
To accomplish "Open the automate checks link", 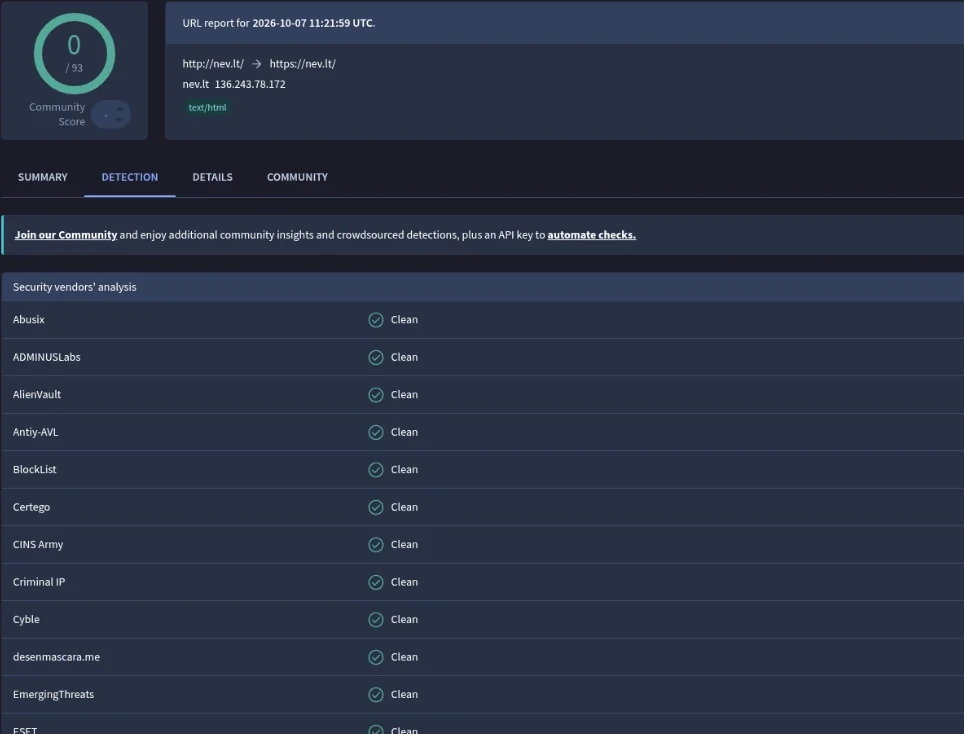I will pos(591,235).
